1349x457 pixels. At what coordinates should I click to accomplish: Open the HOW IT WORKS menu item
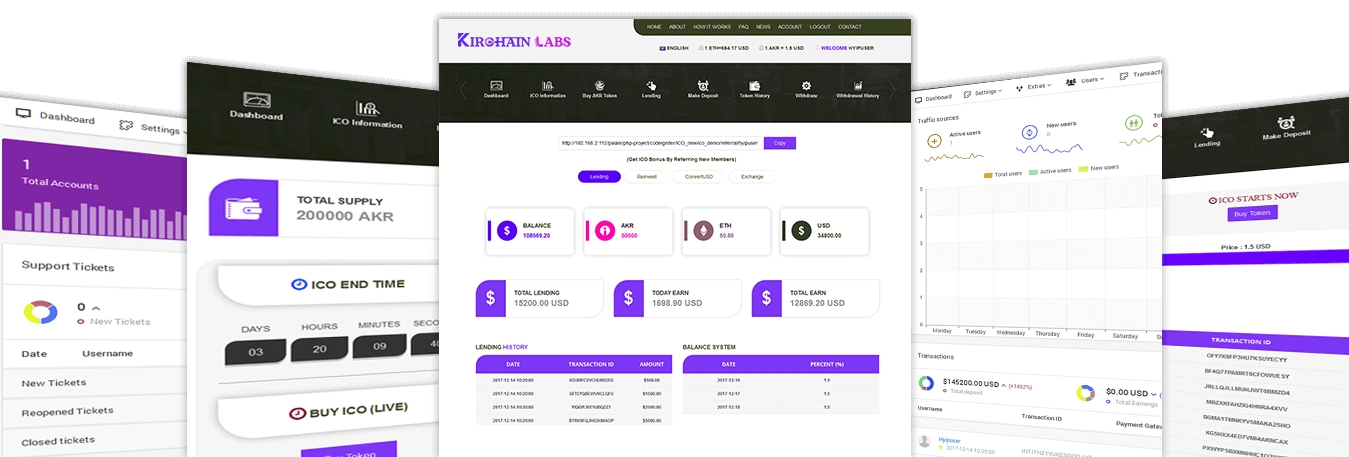[712, 26]
